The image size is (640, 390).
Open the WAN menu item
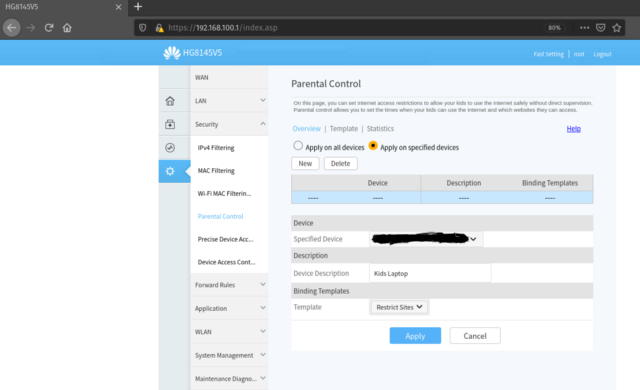pyautogui.click(x=202, y=78)
